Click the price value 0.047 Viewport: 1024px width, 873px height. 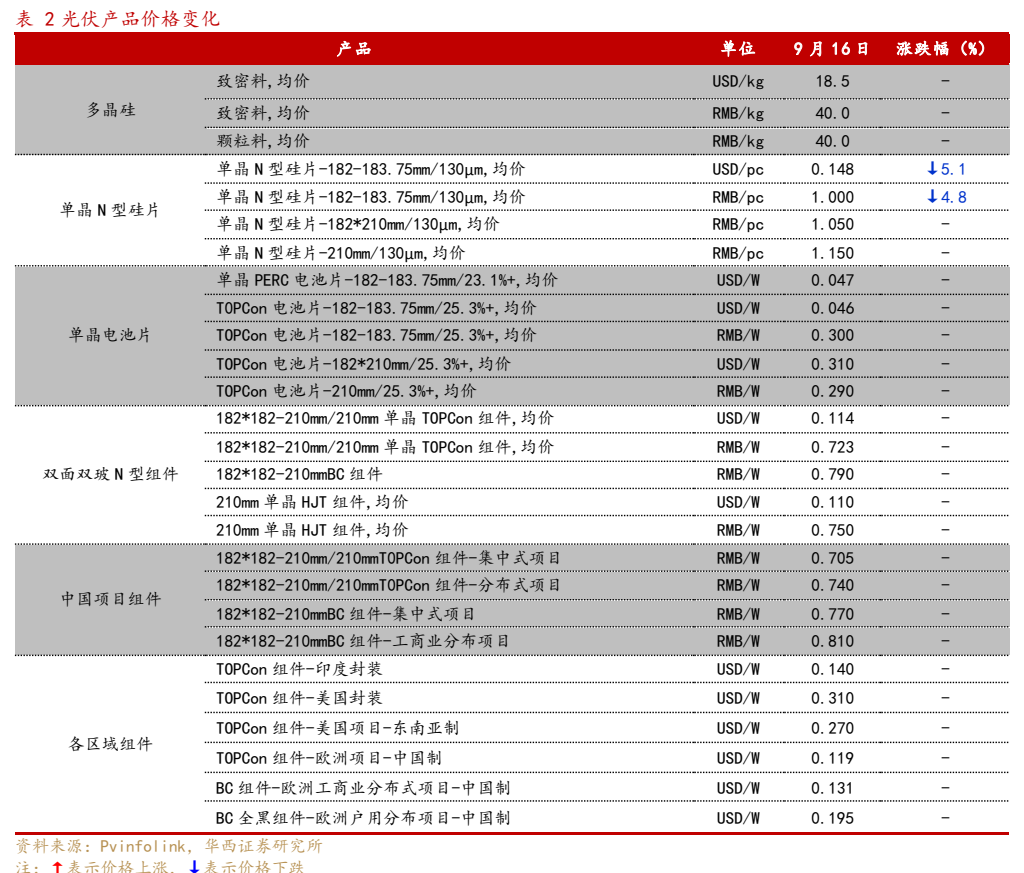point(833,281)
